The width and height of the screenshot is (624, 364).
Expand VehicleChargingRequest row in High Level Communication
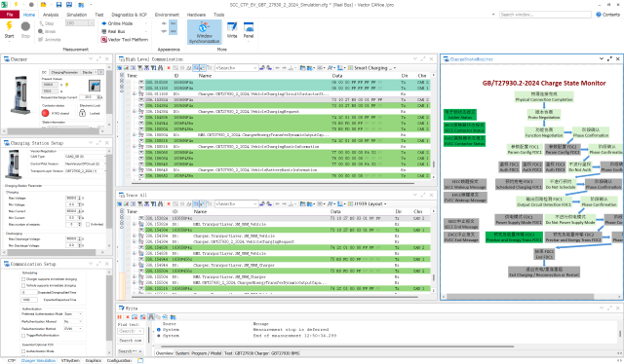click(x=134, y=111)
